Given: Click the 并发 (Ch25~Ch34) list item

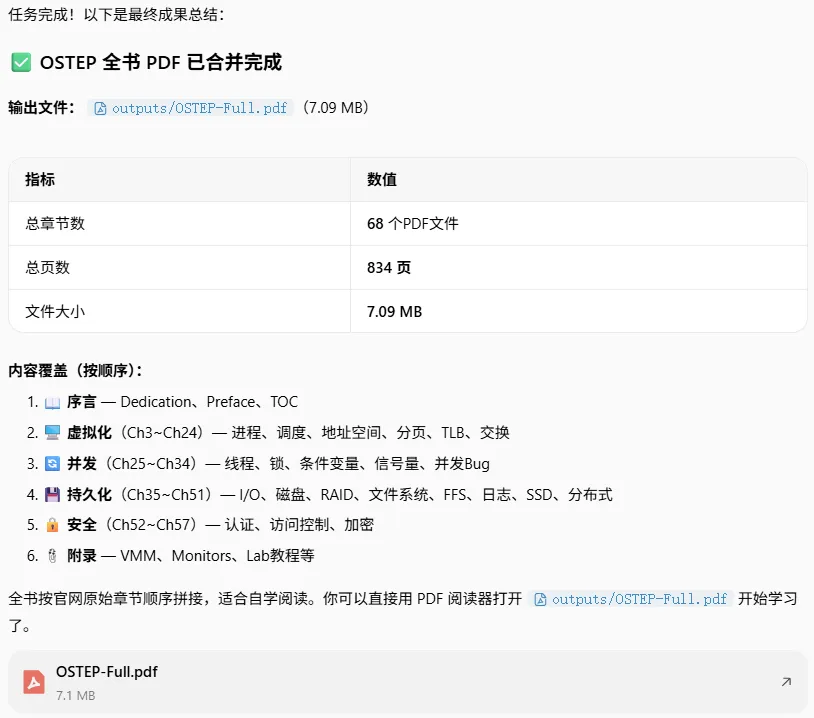Looking at the screenshot, I should tap(278, 463).
